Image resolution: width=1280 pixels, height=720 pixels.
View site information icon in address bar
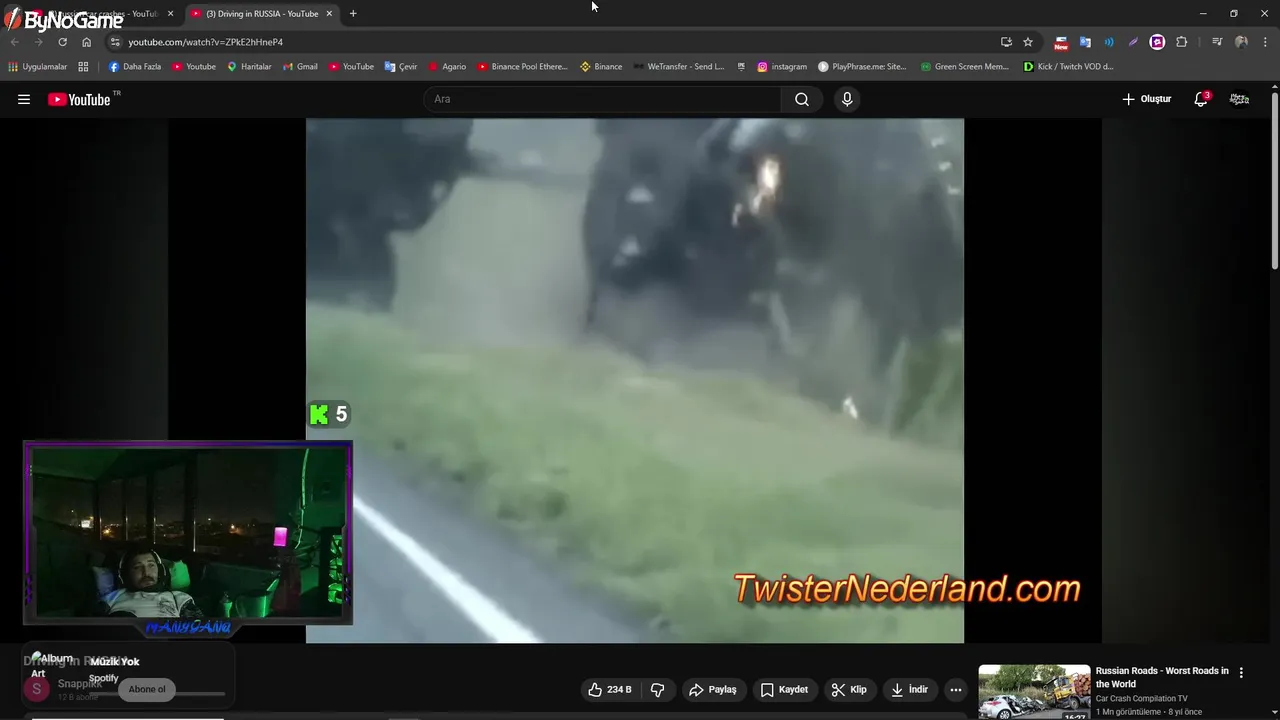115,42
